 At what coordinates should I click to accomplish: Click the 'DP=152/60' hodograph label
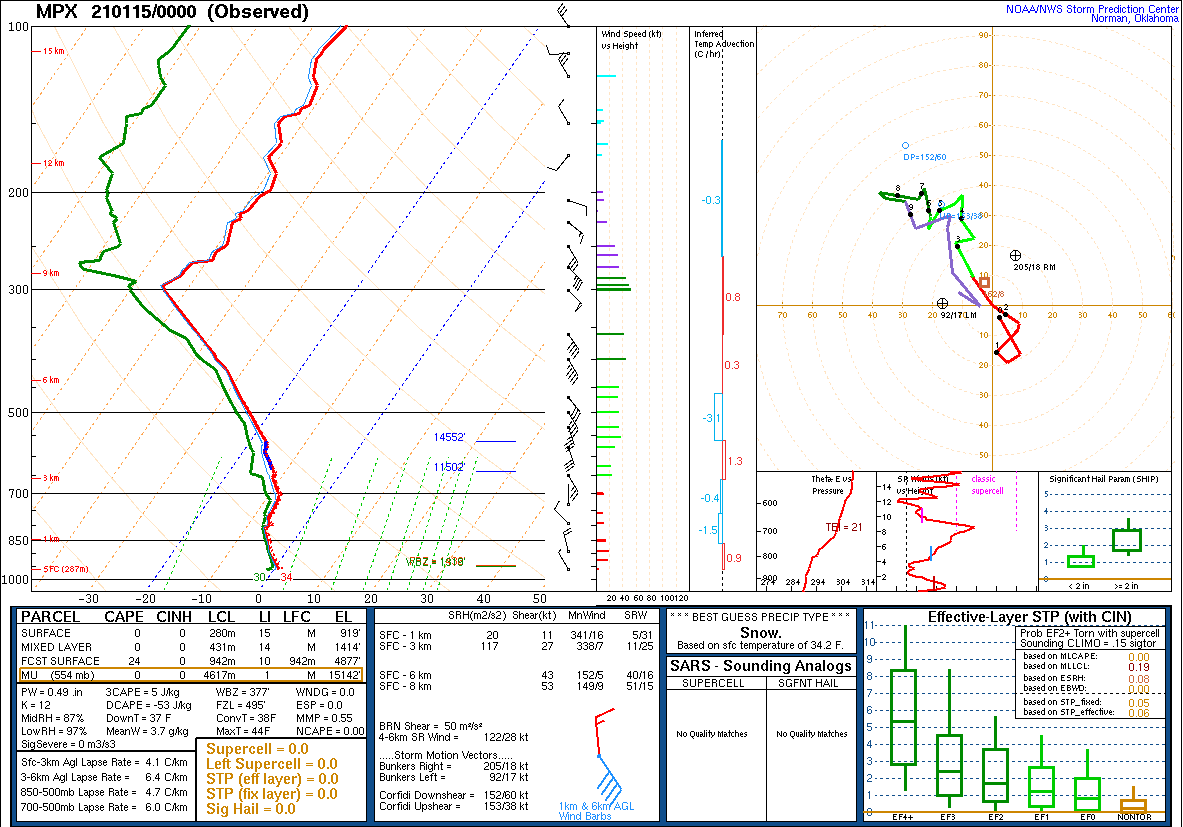coord(924,158)
